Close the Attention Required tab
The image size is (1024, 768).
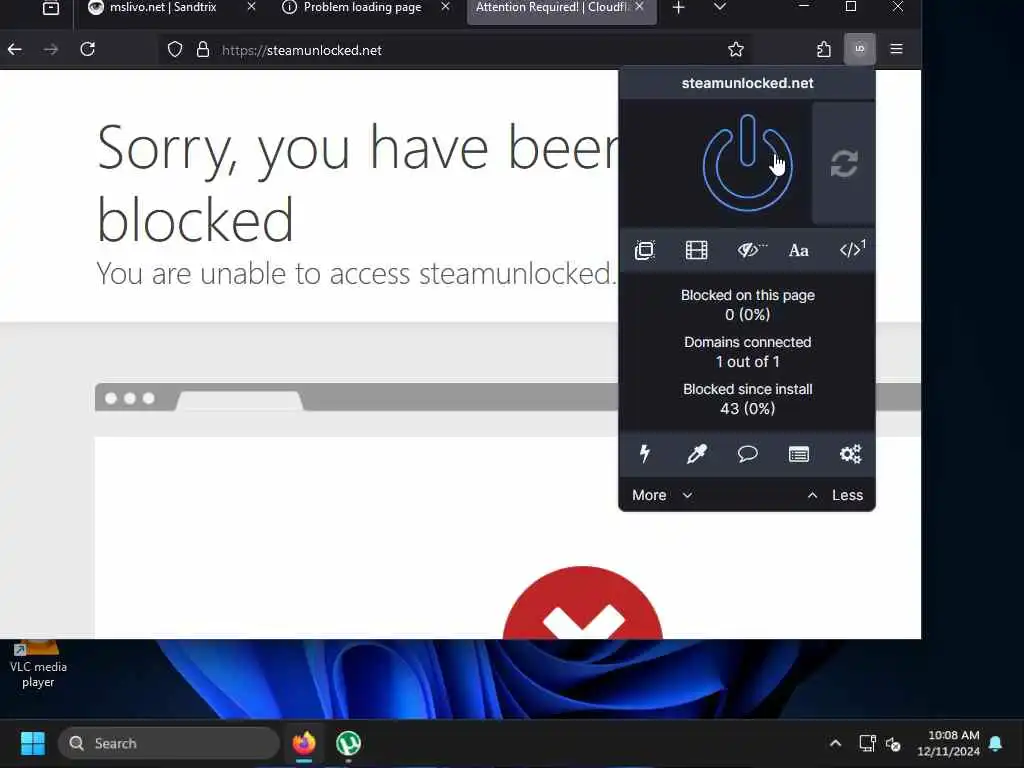[639, 7]
